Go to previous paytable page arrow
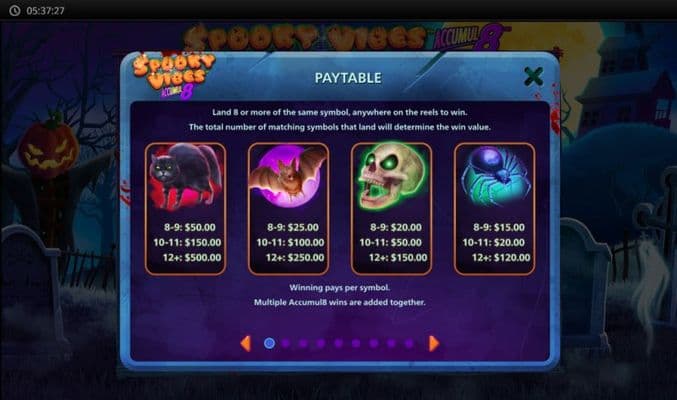 coord(245,343)
